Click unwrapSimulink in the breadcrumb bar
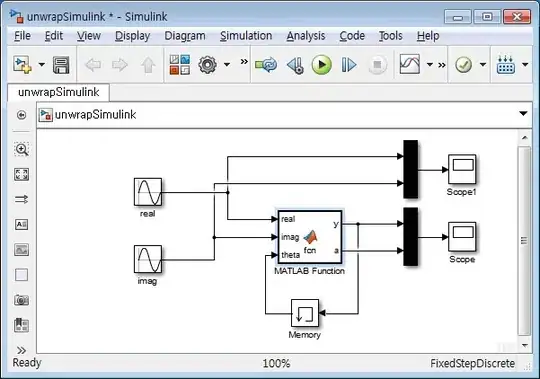 95,115
